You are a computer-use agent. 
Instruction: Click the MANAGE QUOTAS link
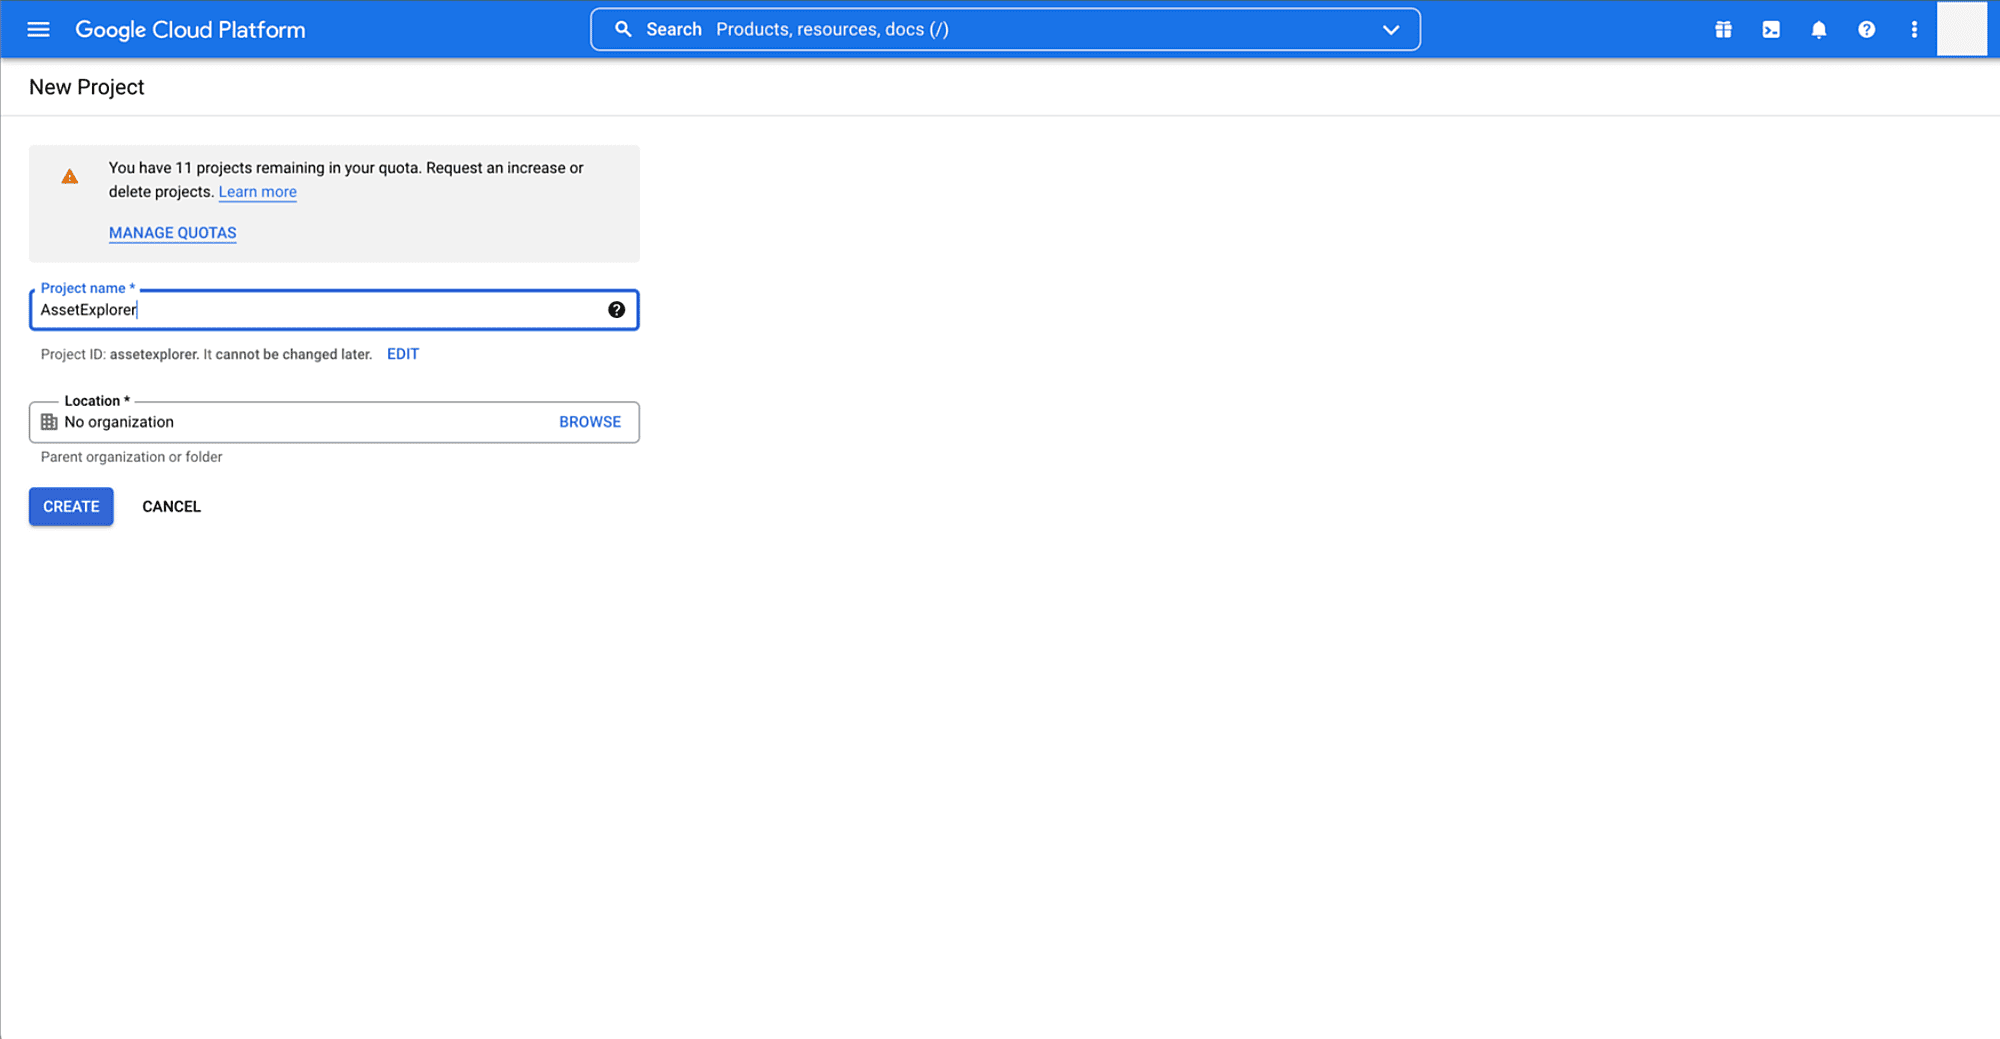tap(173, 233)
